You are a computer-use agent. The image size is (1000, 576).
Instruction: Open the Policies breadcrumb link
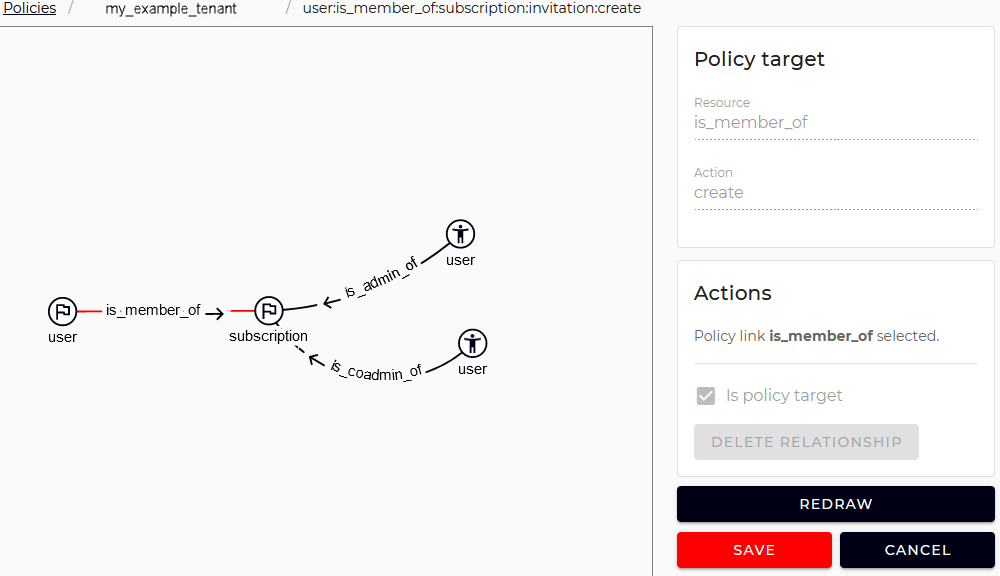[x=28, y=8]
